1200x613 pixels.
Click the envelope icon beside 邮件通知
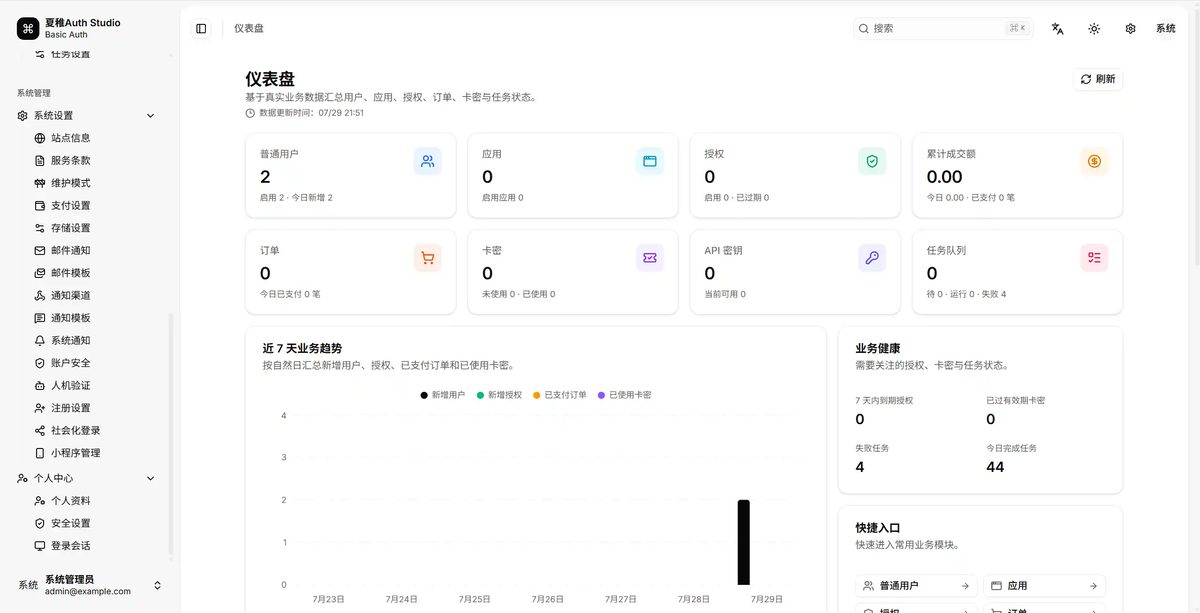(40, 250)
